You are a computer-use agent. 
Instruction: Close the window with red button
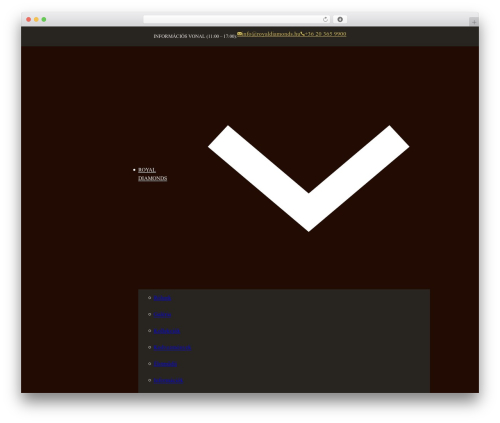(x=29, y=19)
